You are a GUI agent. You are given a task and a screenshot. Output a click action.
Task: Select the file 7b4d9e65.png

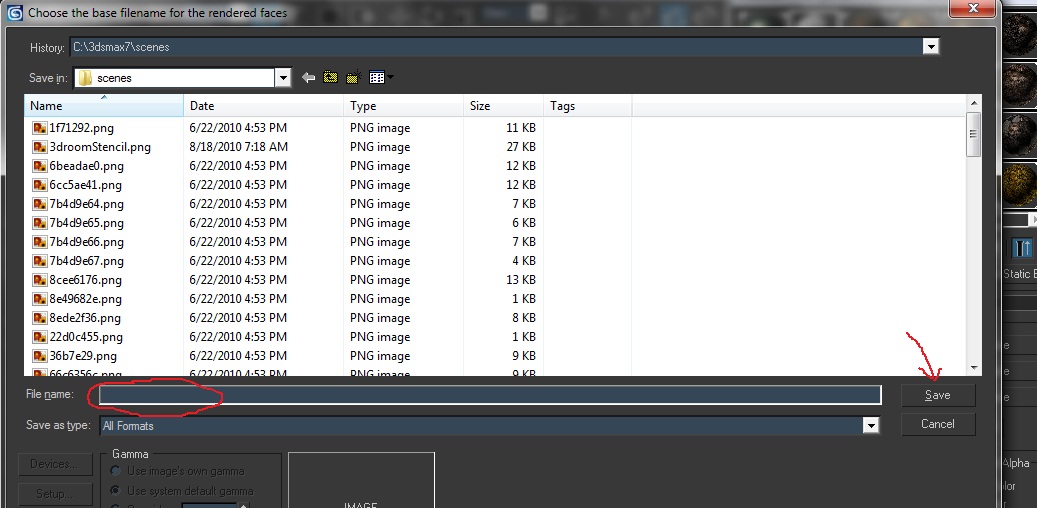pos(87,223)
